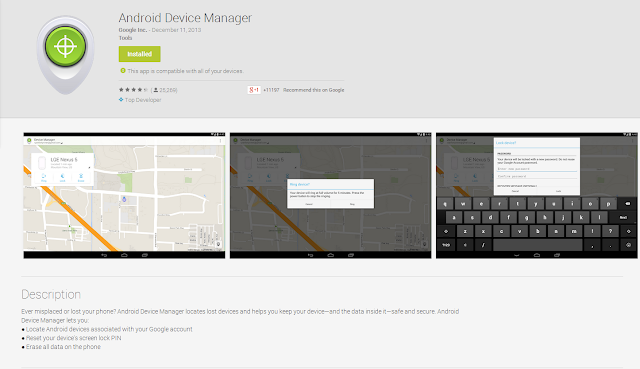Image resolution: width=640 pixels, height=369 pixels.
Task: Click the app title Android Device Manager
Action: 185,18
